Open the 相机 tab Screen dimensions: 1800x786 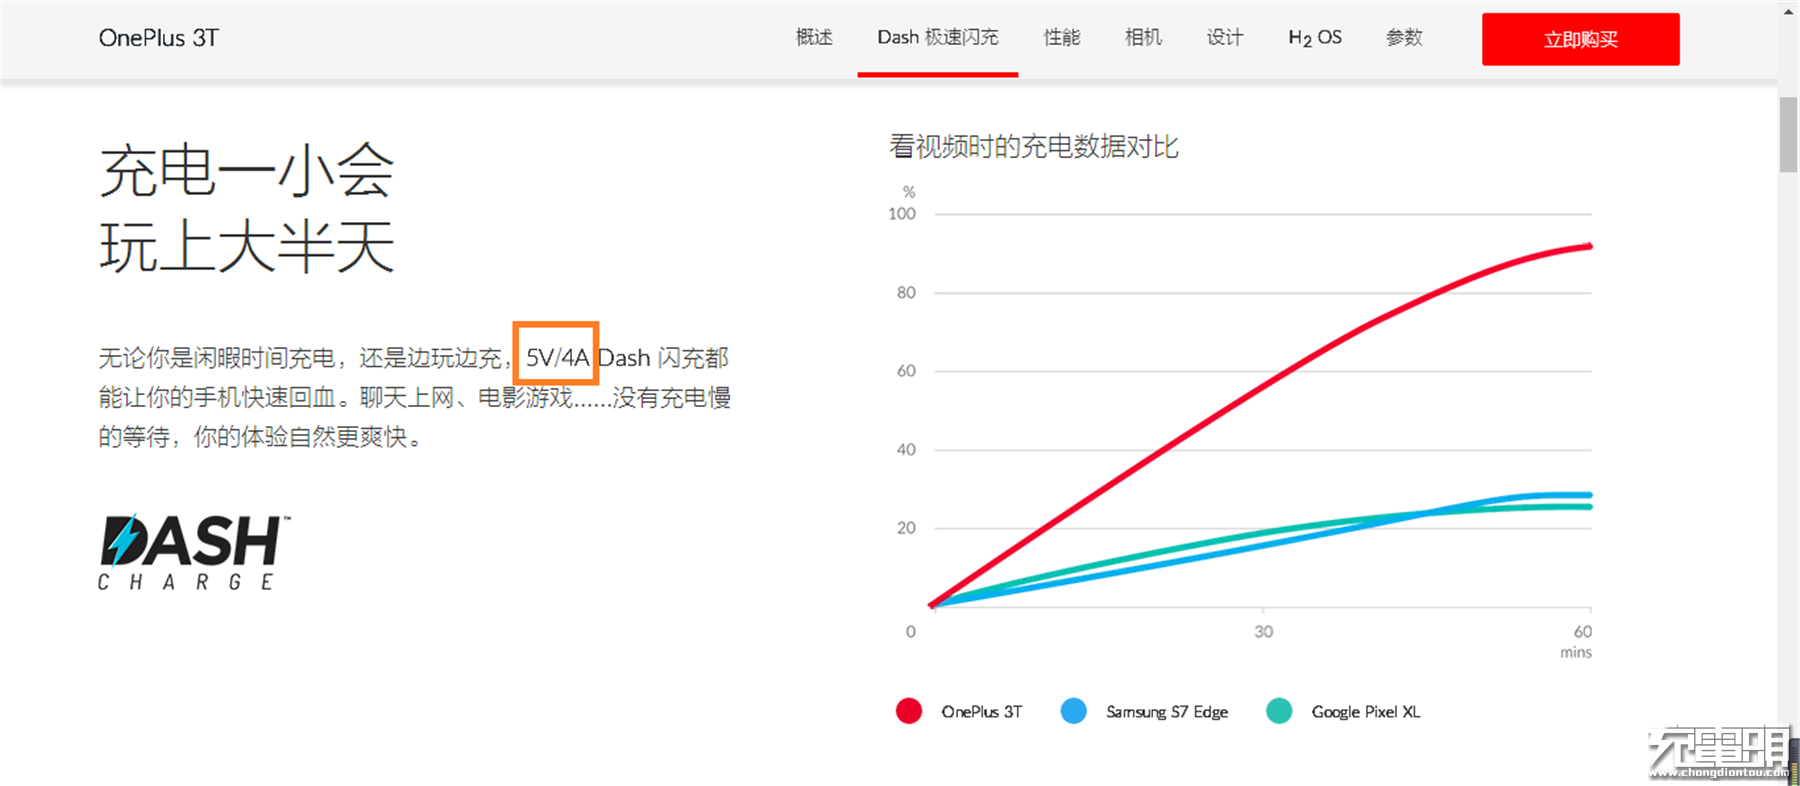[x=1143, y=38]
